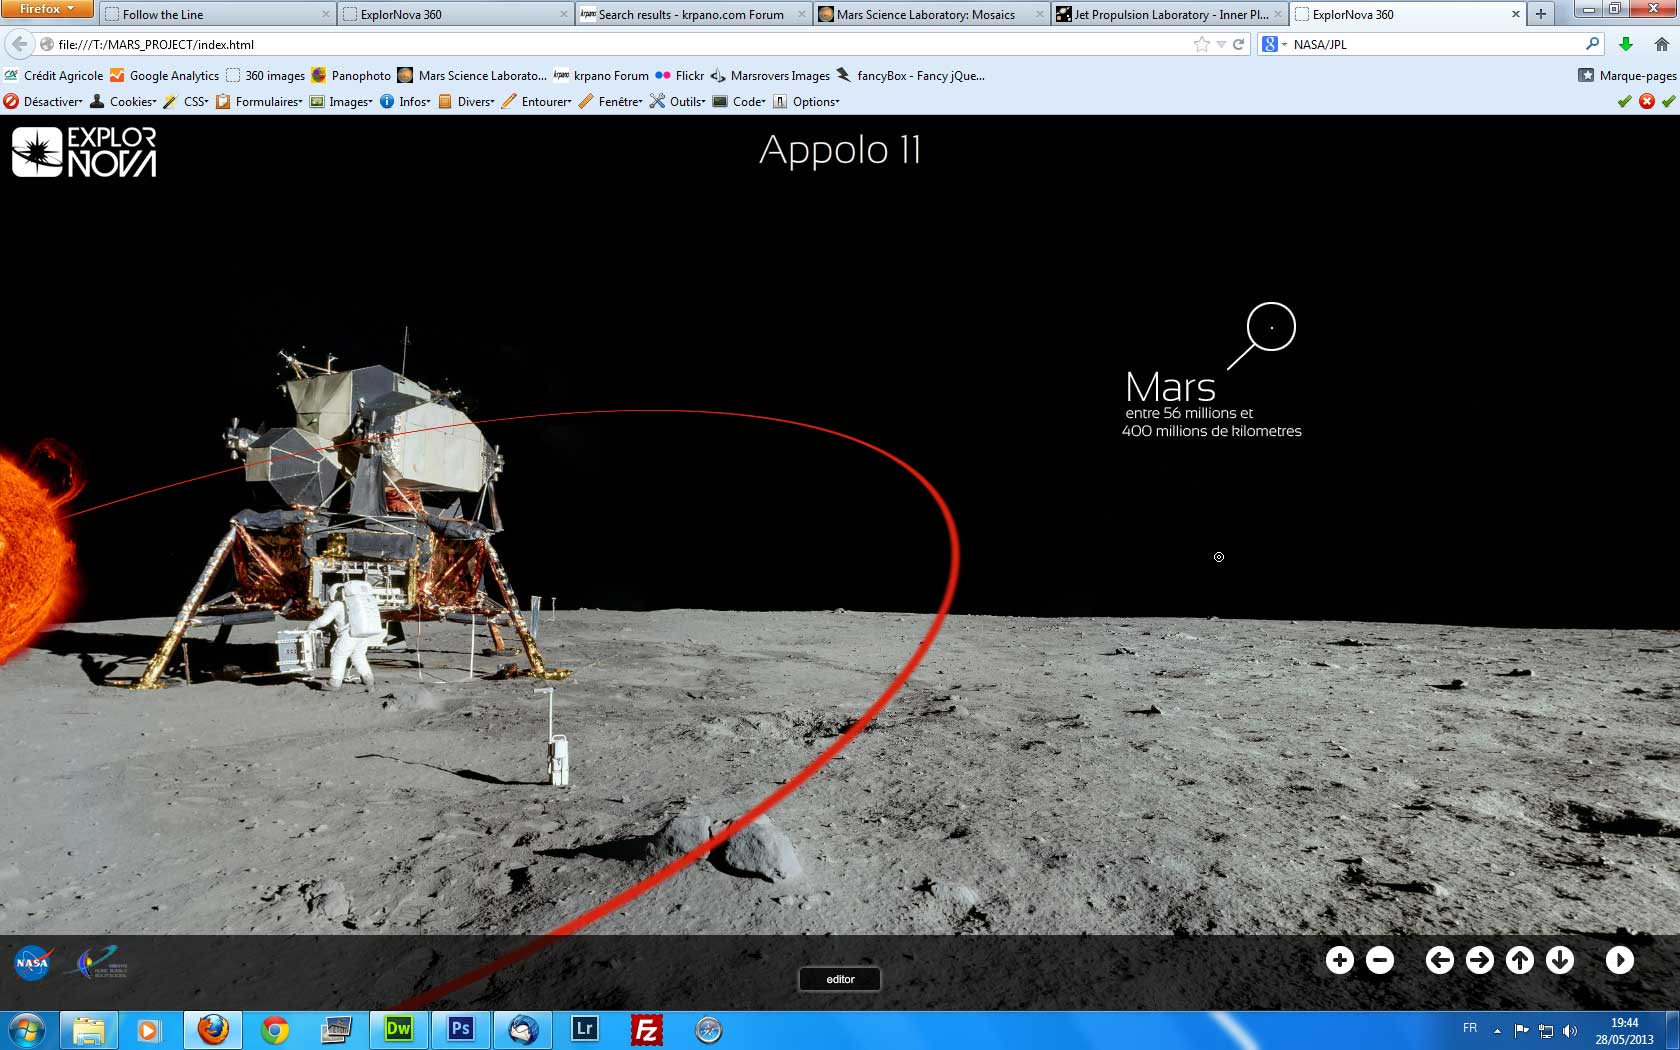Click the ExplorNova logo
Viewport: 1680px width, 1050px height.
[84, 152]
